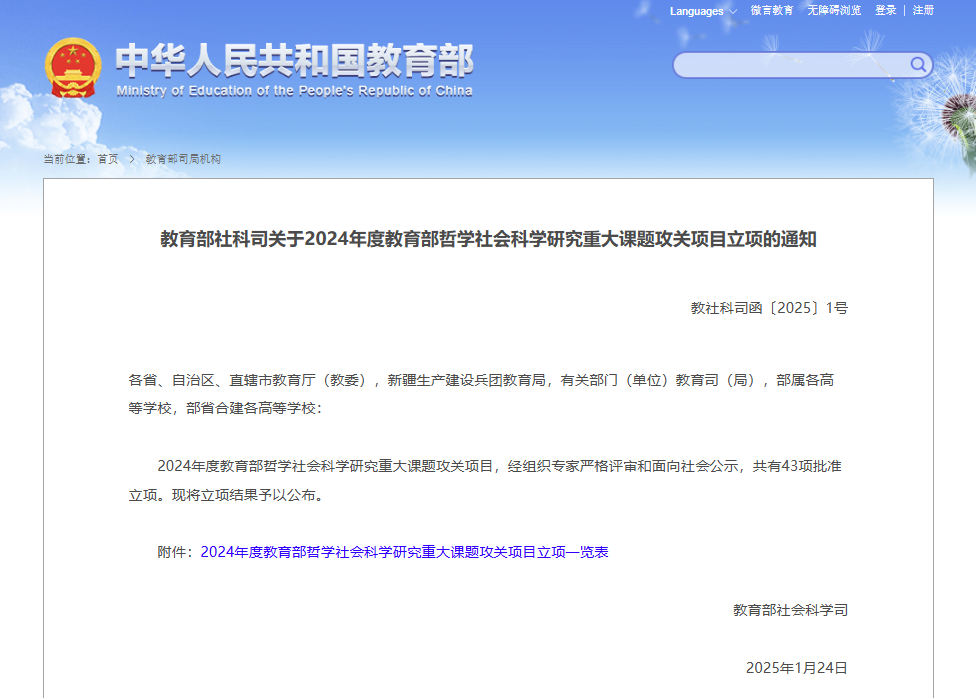Open 微言教育 from the top bar
This screenshot has height=698, width=976.
(772, 11)
